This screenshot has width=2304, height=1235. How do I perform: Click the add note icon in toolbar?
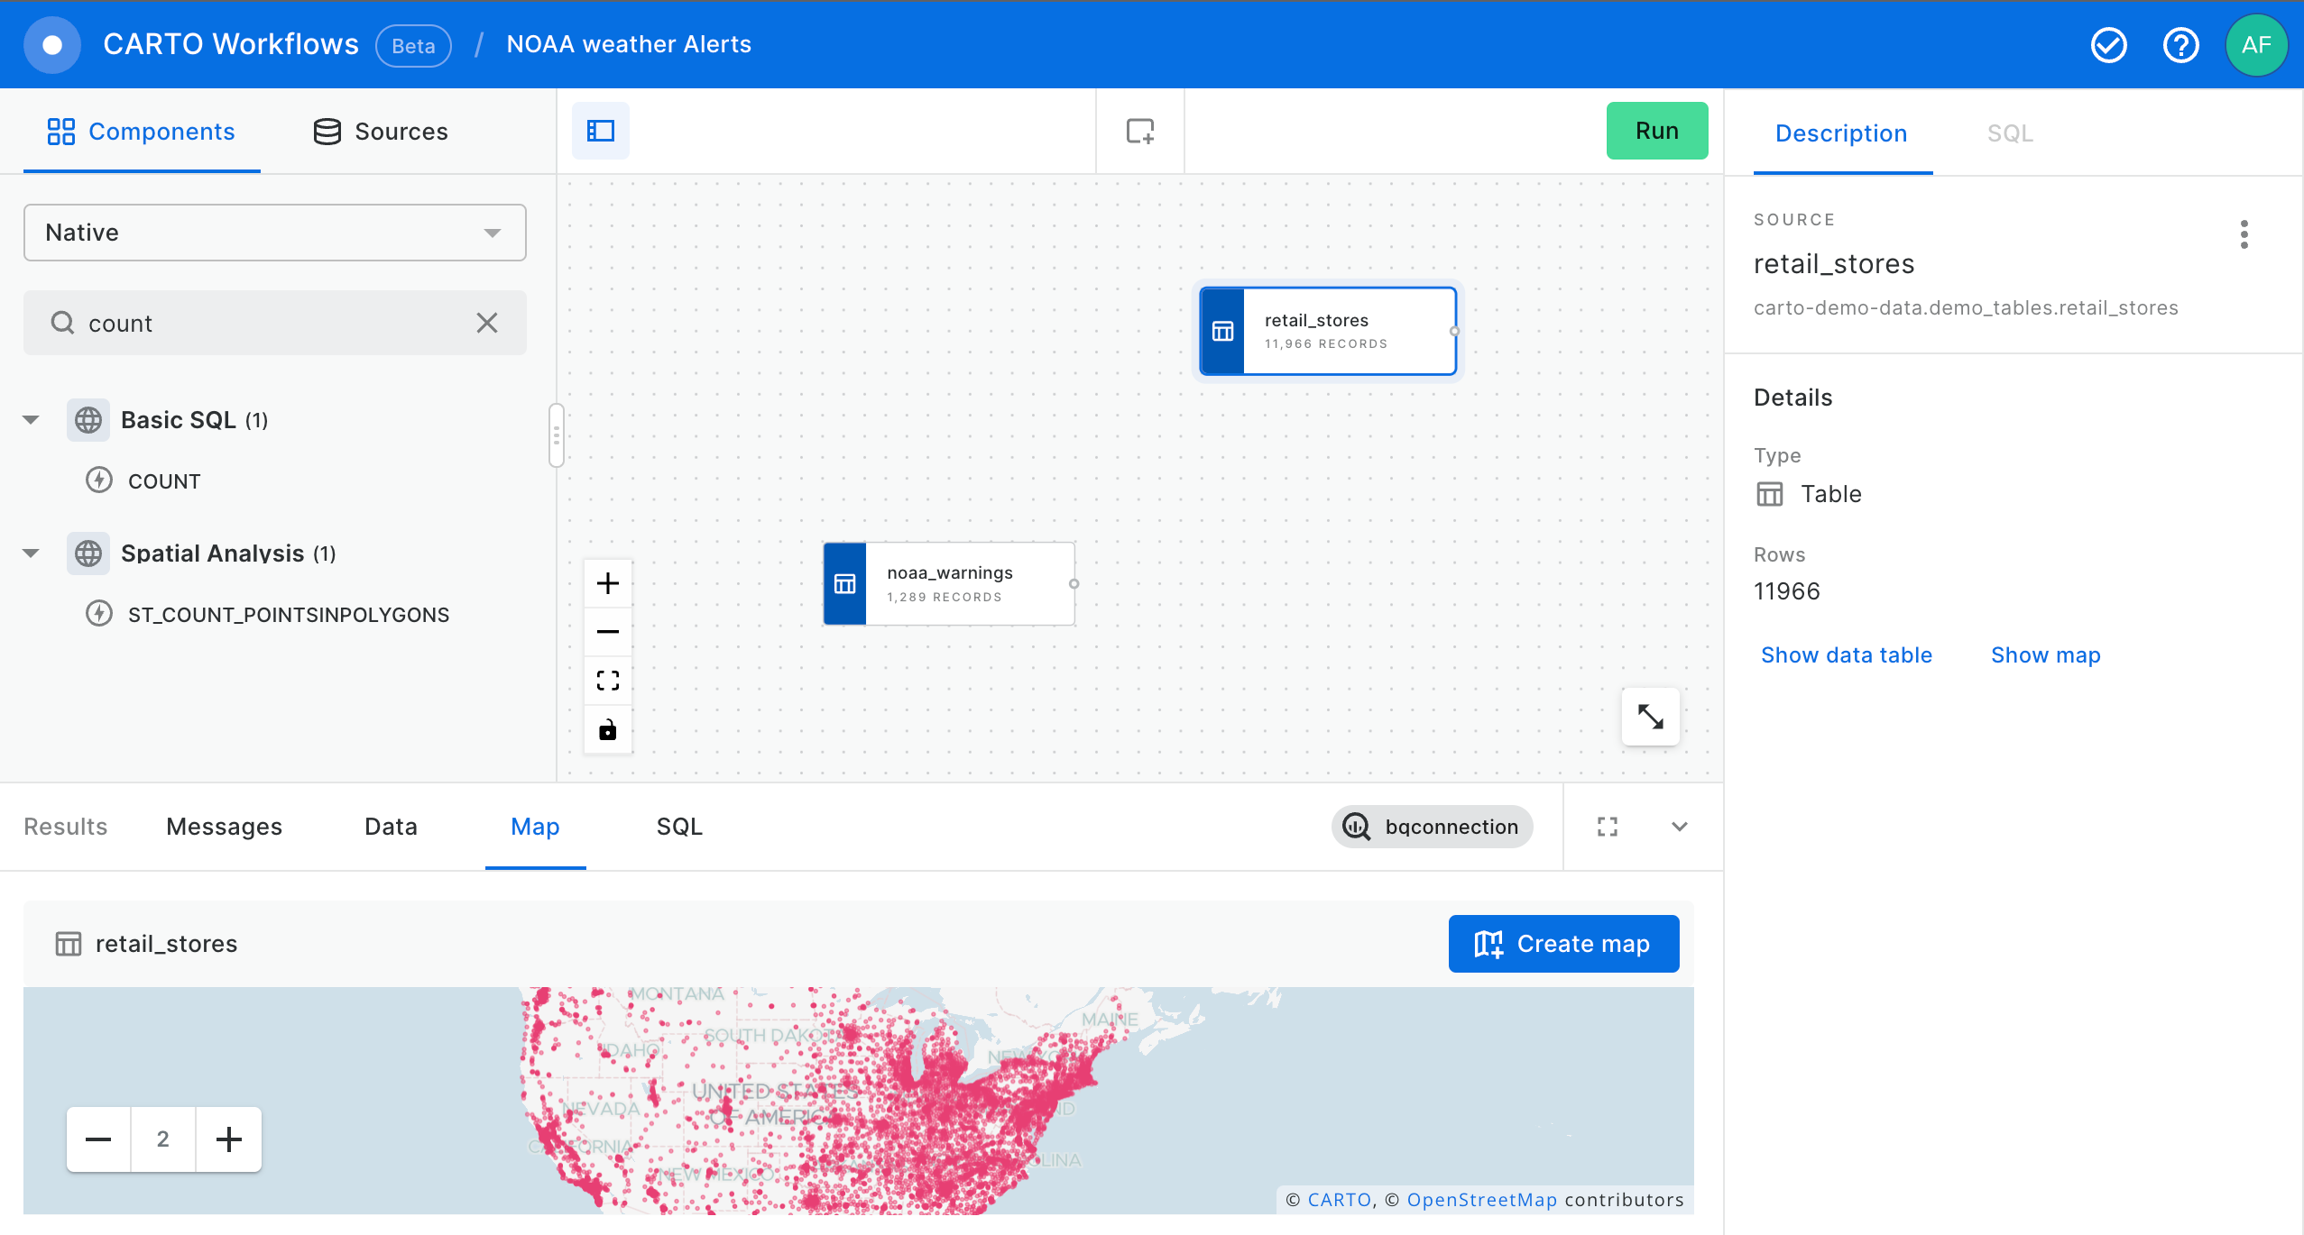(1140, 131)
